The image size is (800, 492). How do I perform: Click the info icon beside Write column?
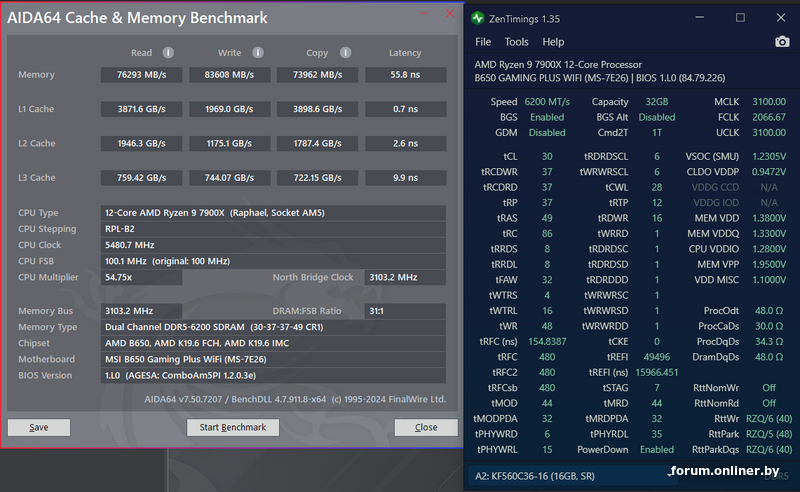[x=258, y=53]
